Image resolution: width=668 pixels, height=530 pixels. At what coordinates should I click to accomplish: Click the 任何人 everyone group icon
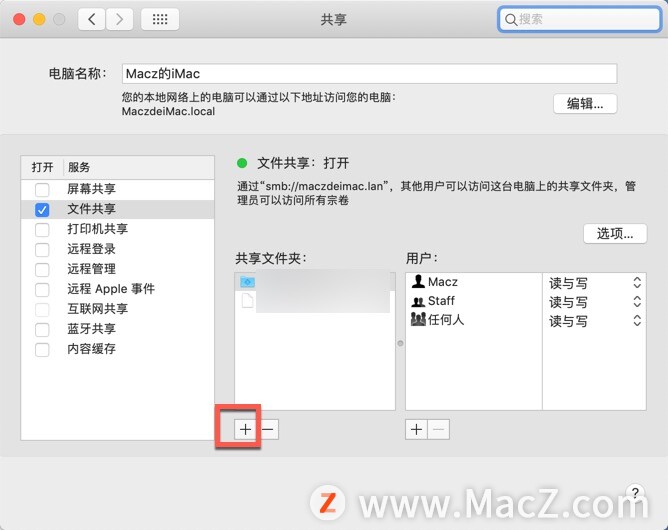coord(418,319)
